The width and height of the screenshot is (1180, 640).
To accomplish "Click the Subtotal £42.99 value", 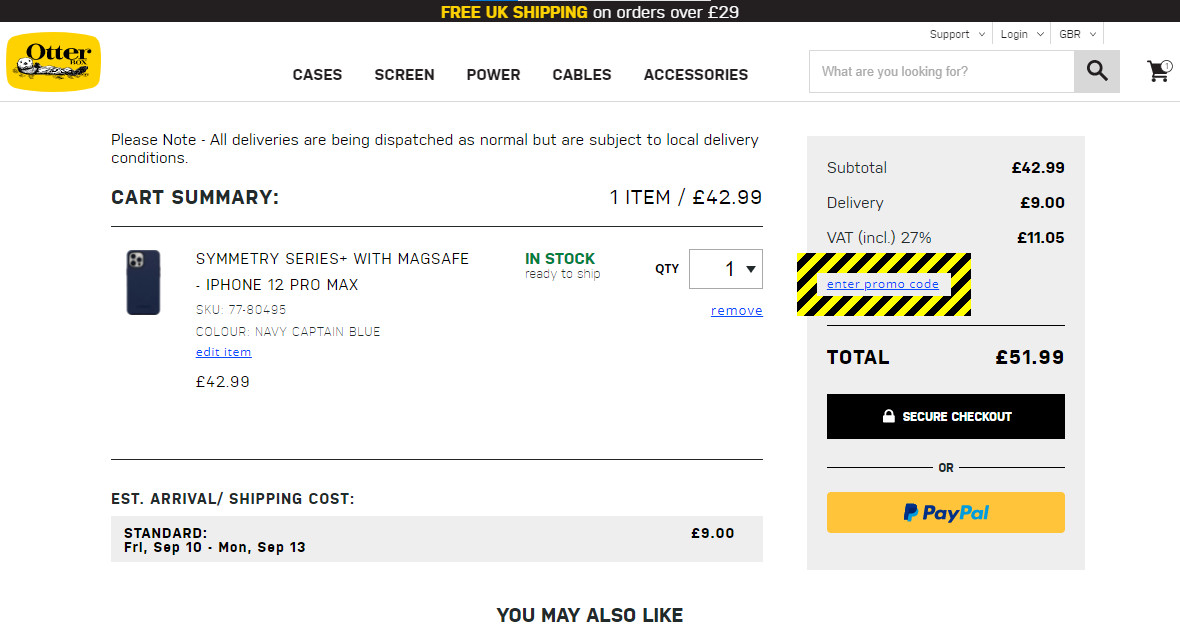I will pyautogui.click(x=1038, y=168).
